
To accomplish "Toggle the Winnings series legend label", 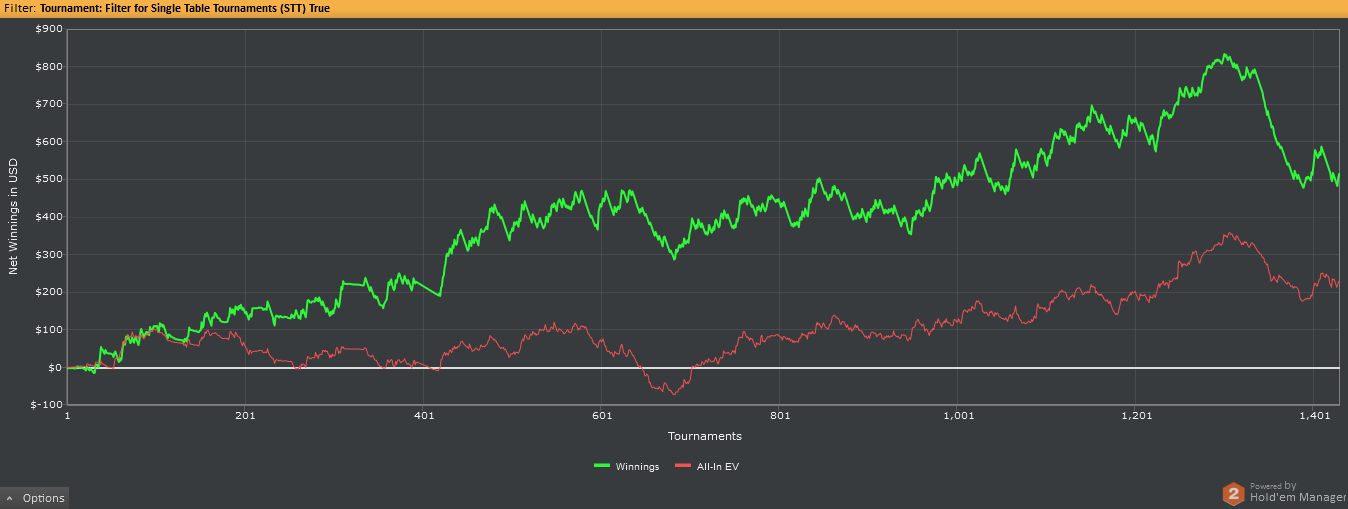I will pyautogui.click(x=638, y=466).
